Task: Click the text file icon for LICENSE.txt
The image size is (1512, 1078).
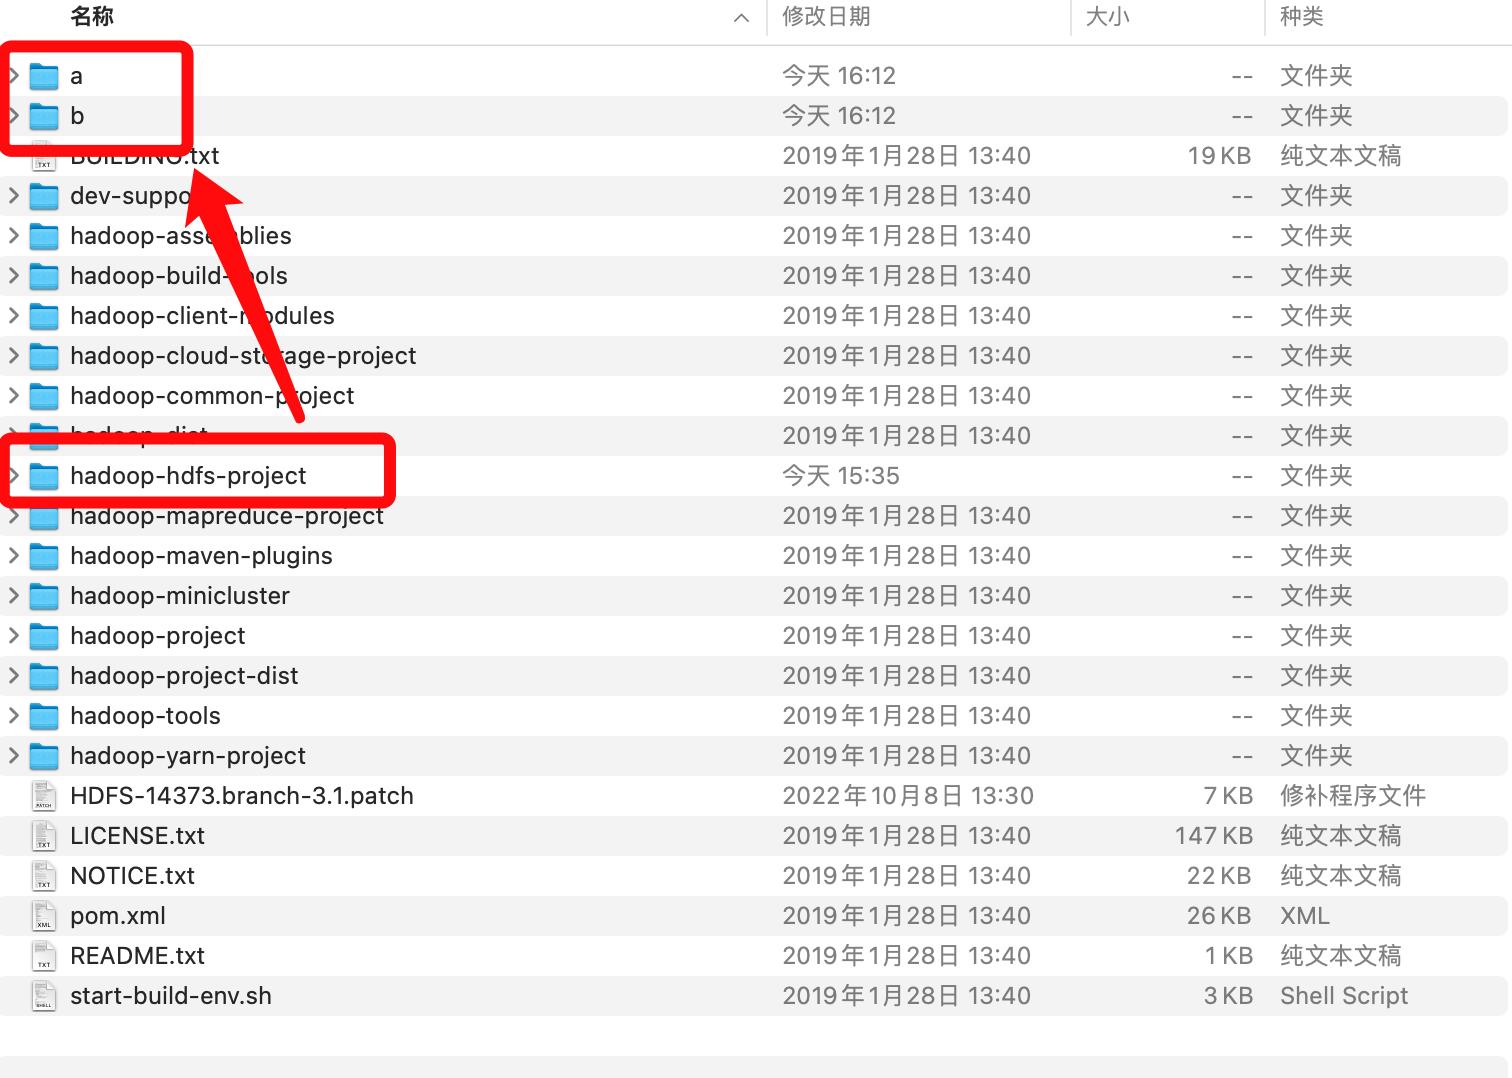Action: coord(44,836)
